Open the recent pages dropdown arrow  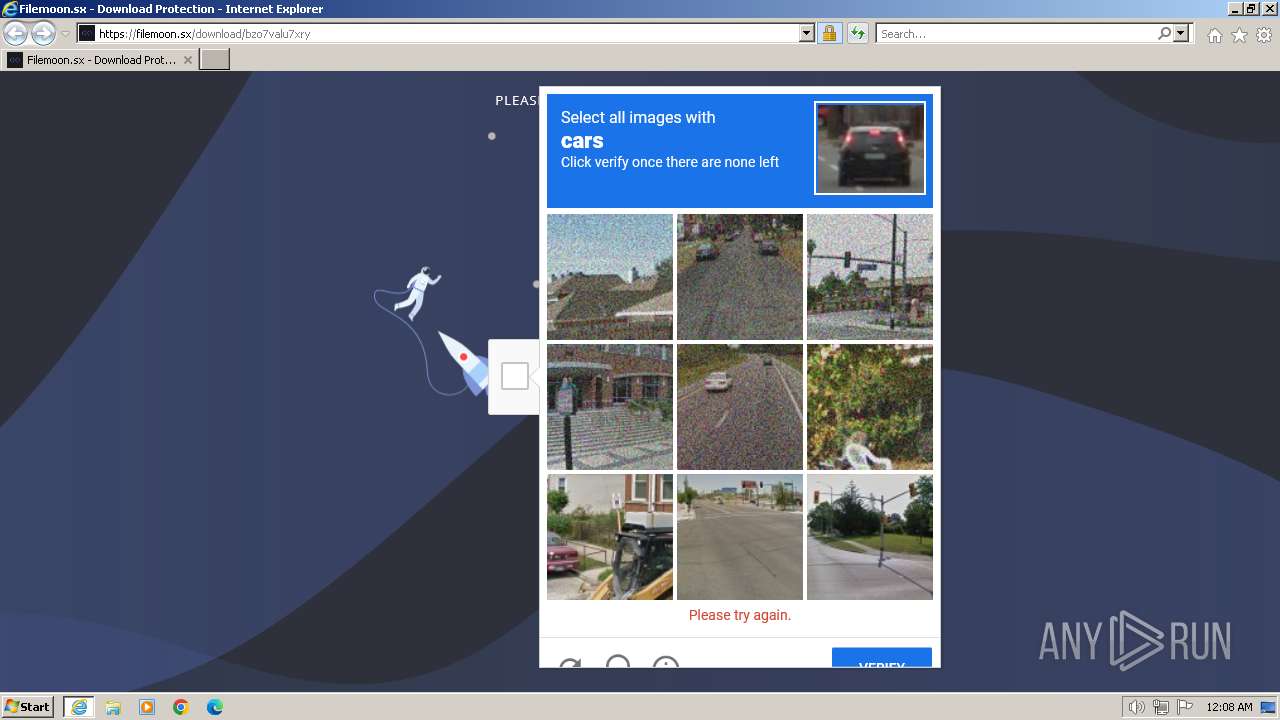click(65, 34)
